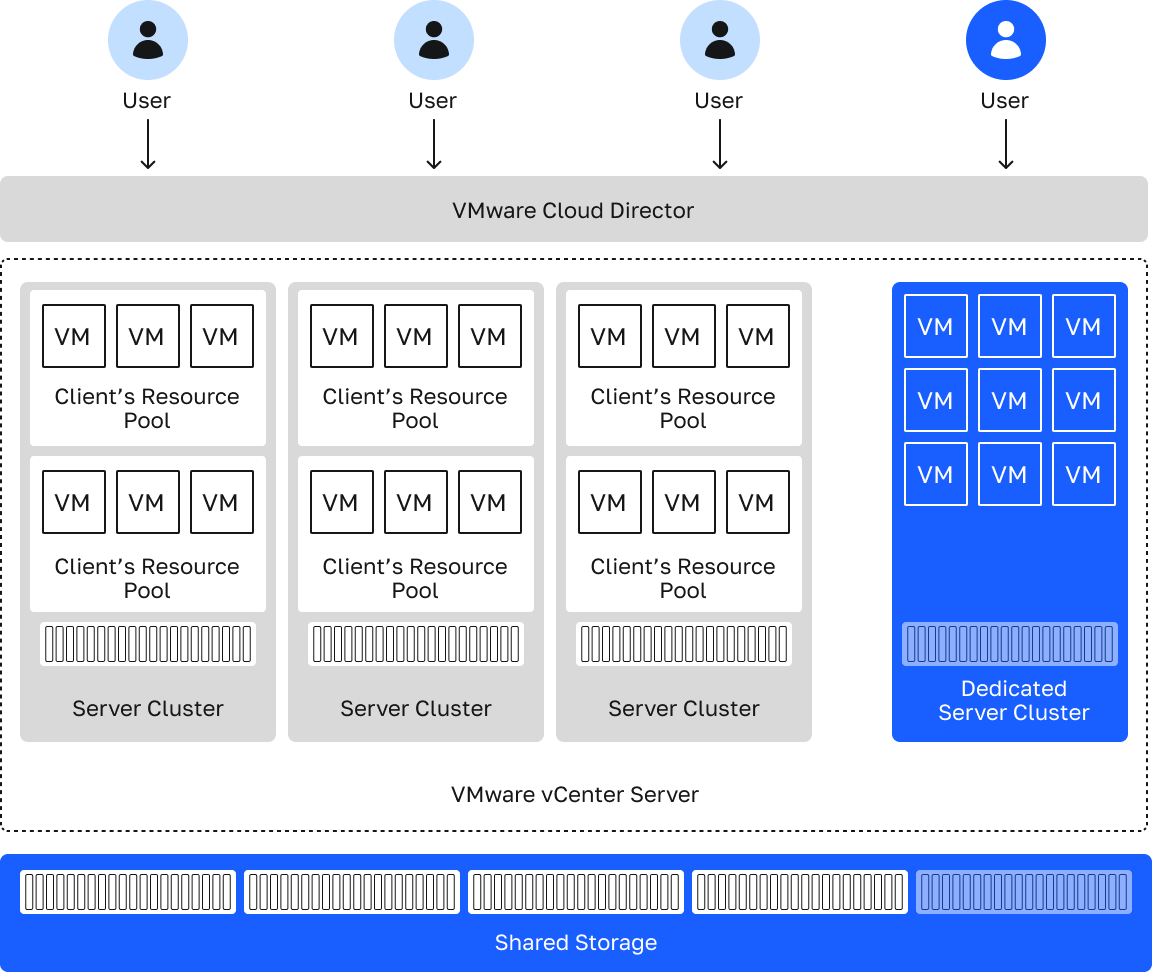Click the Dedicated Server Cluster label
The image size is (1152, 972).
(x=1013, y=700)
